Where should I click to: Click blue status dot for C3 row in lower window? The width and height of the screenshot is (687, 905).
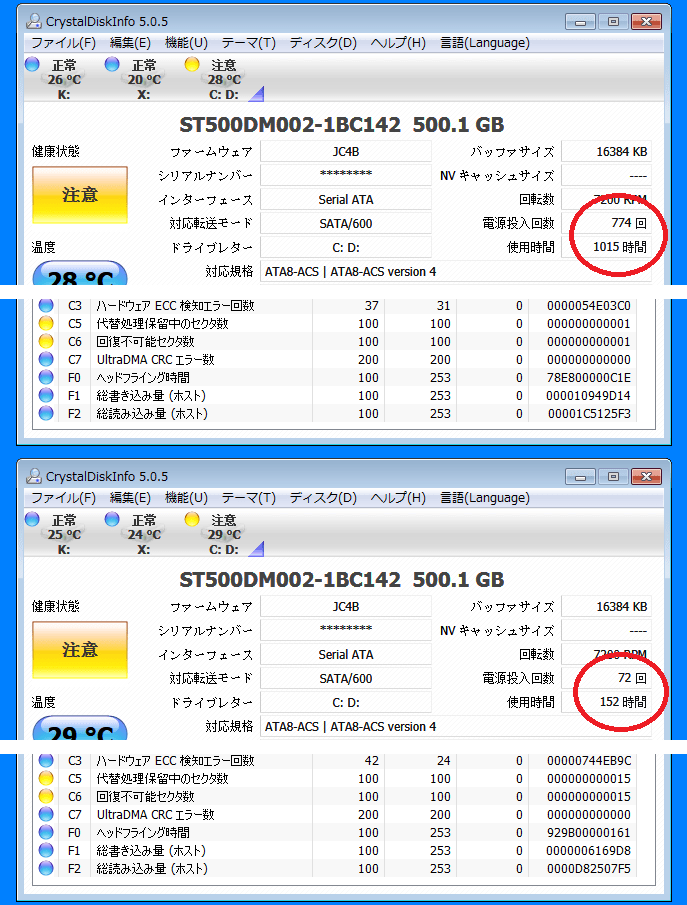click(46, 760)
